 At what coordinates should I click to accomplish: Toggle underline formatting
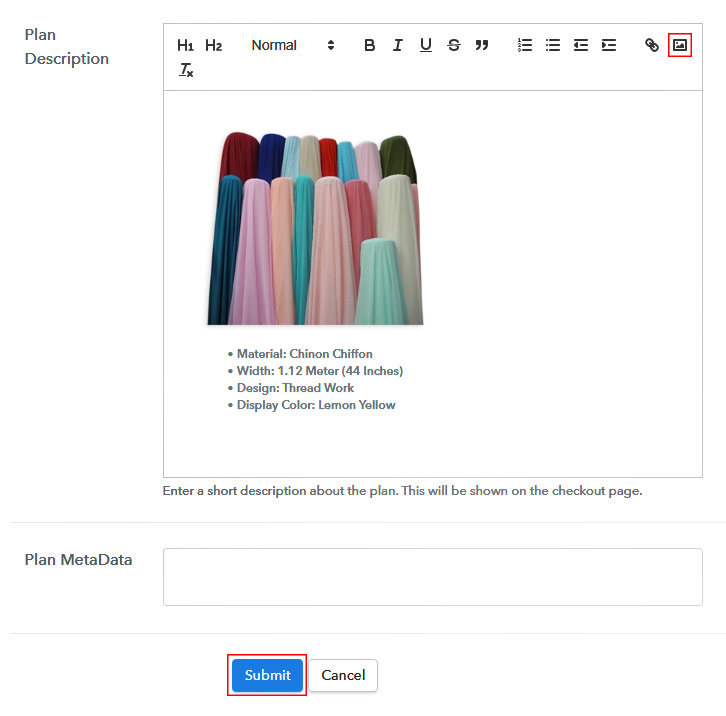426,45
